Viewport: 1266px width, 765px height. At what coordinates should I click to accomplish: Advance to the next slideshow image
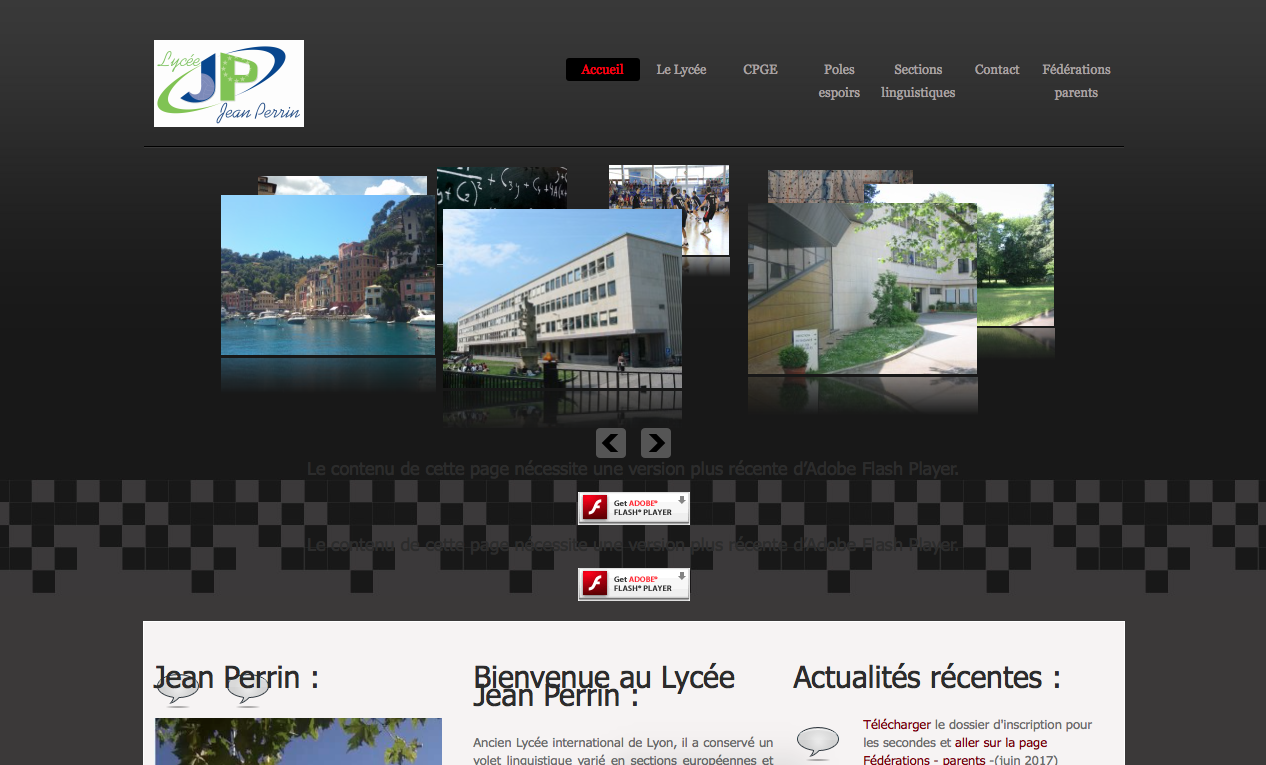[656, 443]
